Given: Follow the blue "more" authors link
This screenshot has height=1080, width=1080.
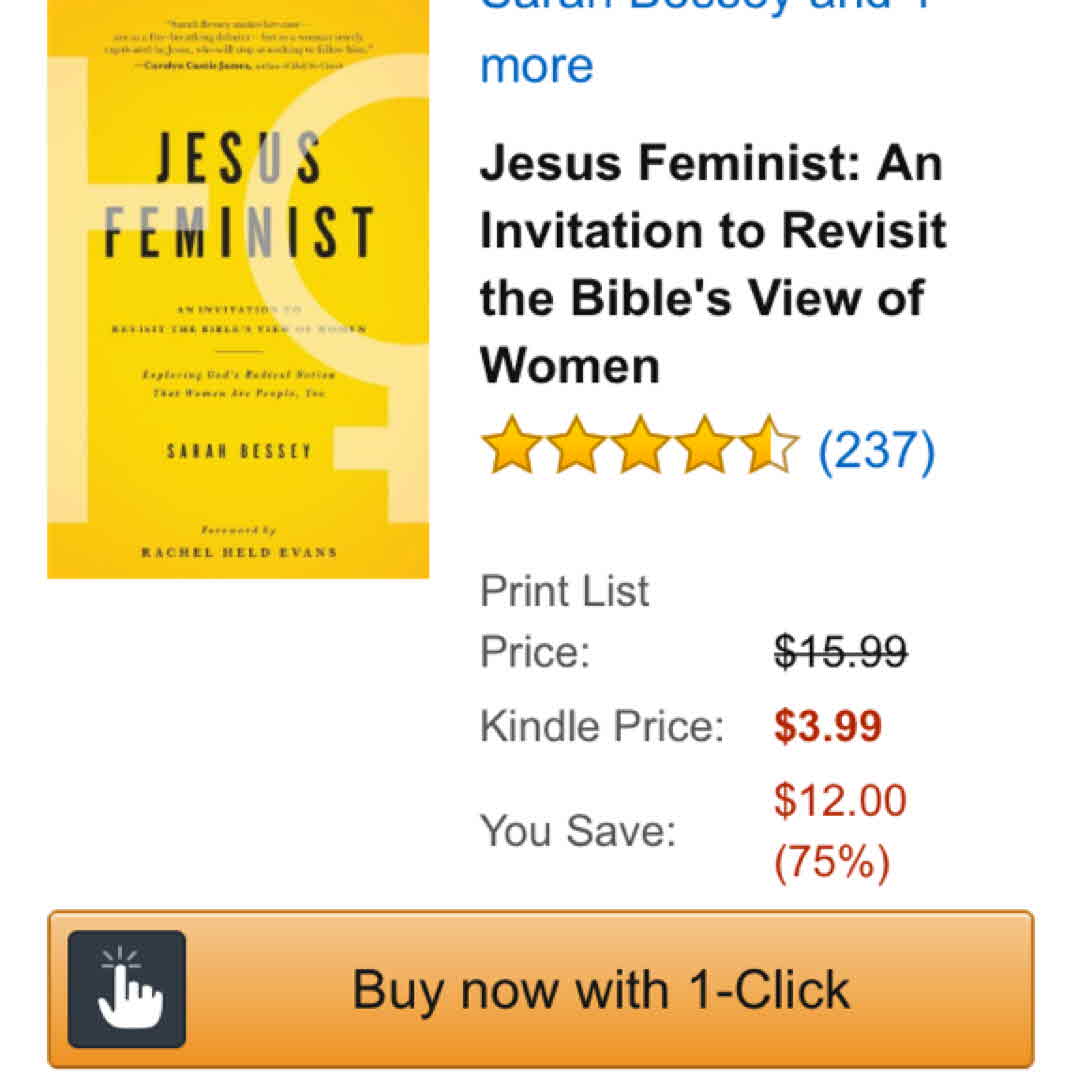Looking at the screenshot, I should click(x=537, y=64).
